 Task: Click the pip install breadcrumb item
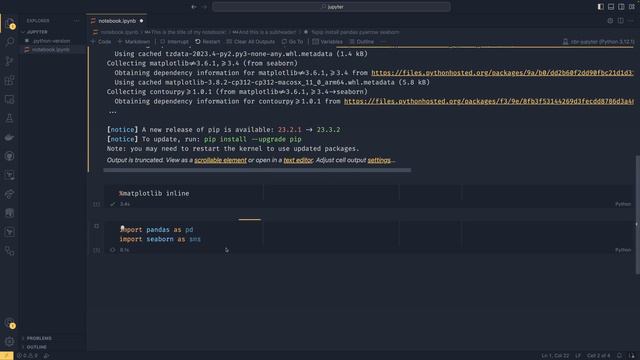(x=352, y=32)
